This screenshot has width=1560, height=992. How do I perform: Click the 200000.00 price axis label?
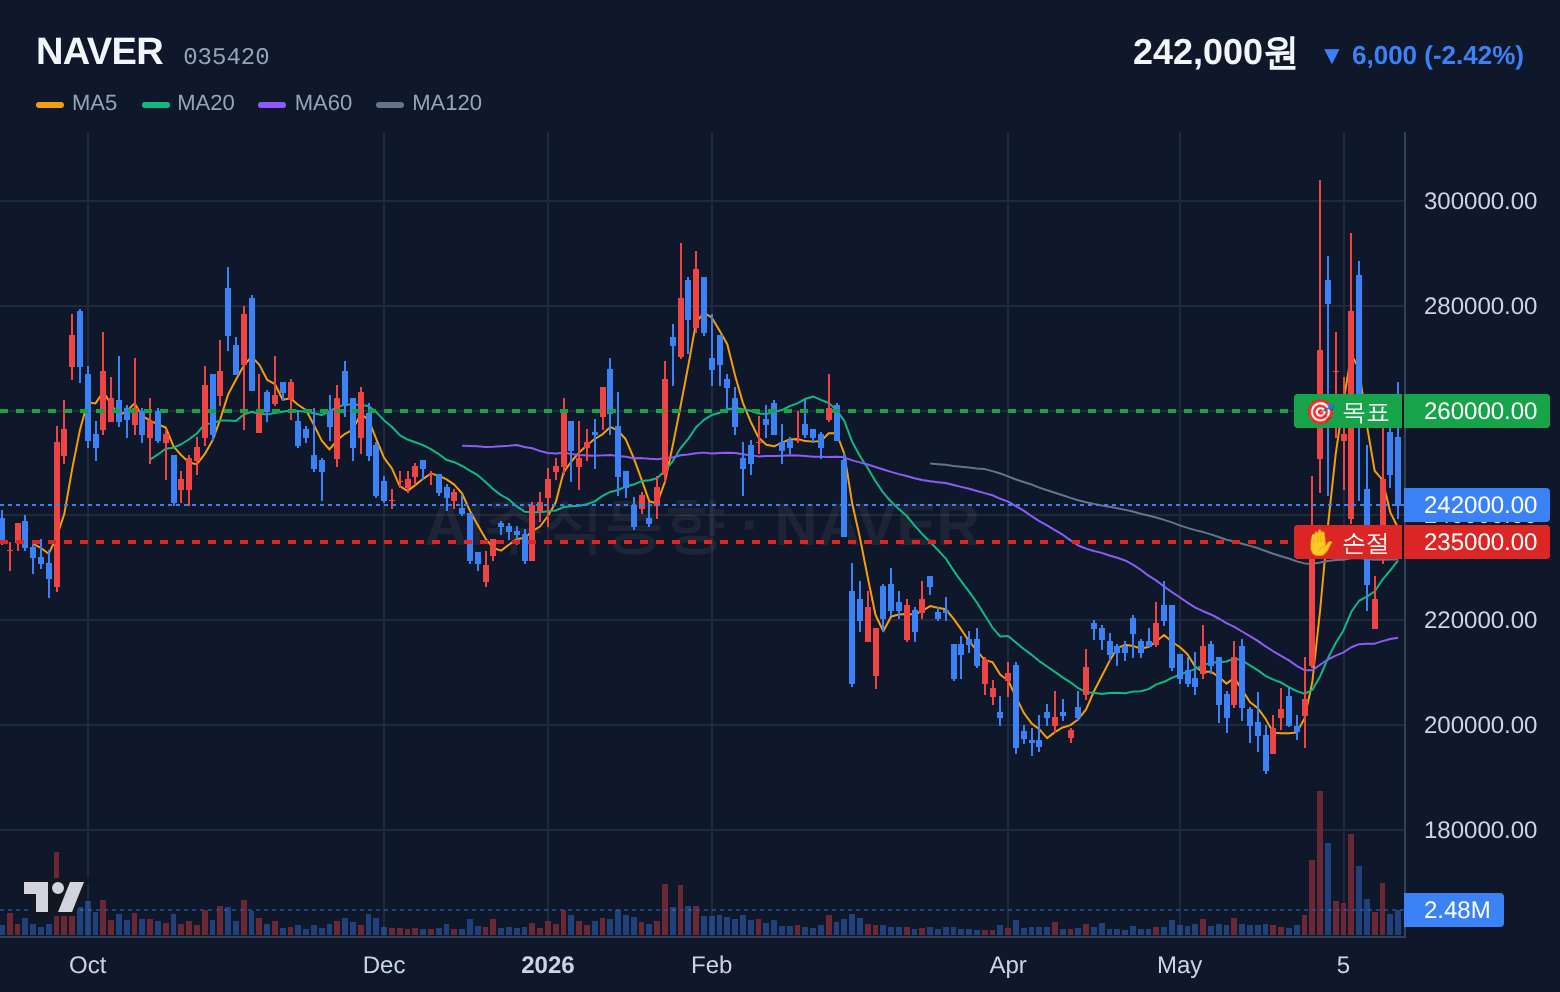1480,725
